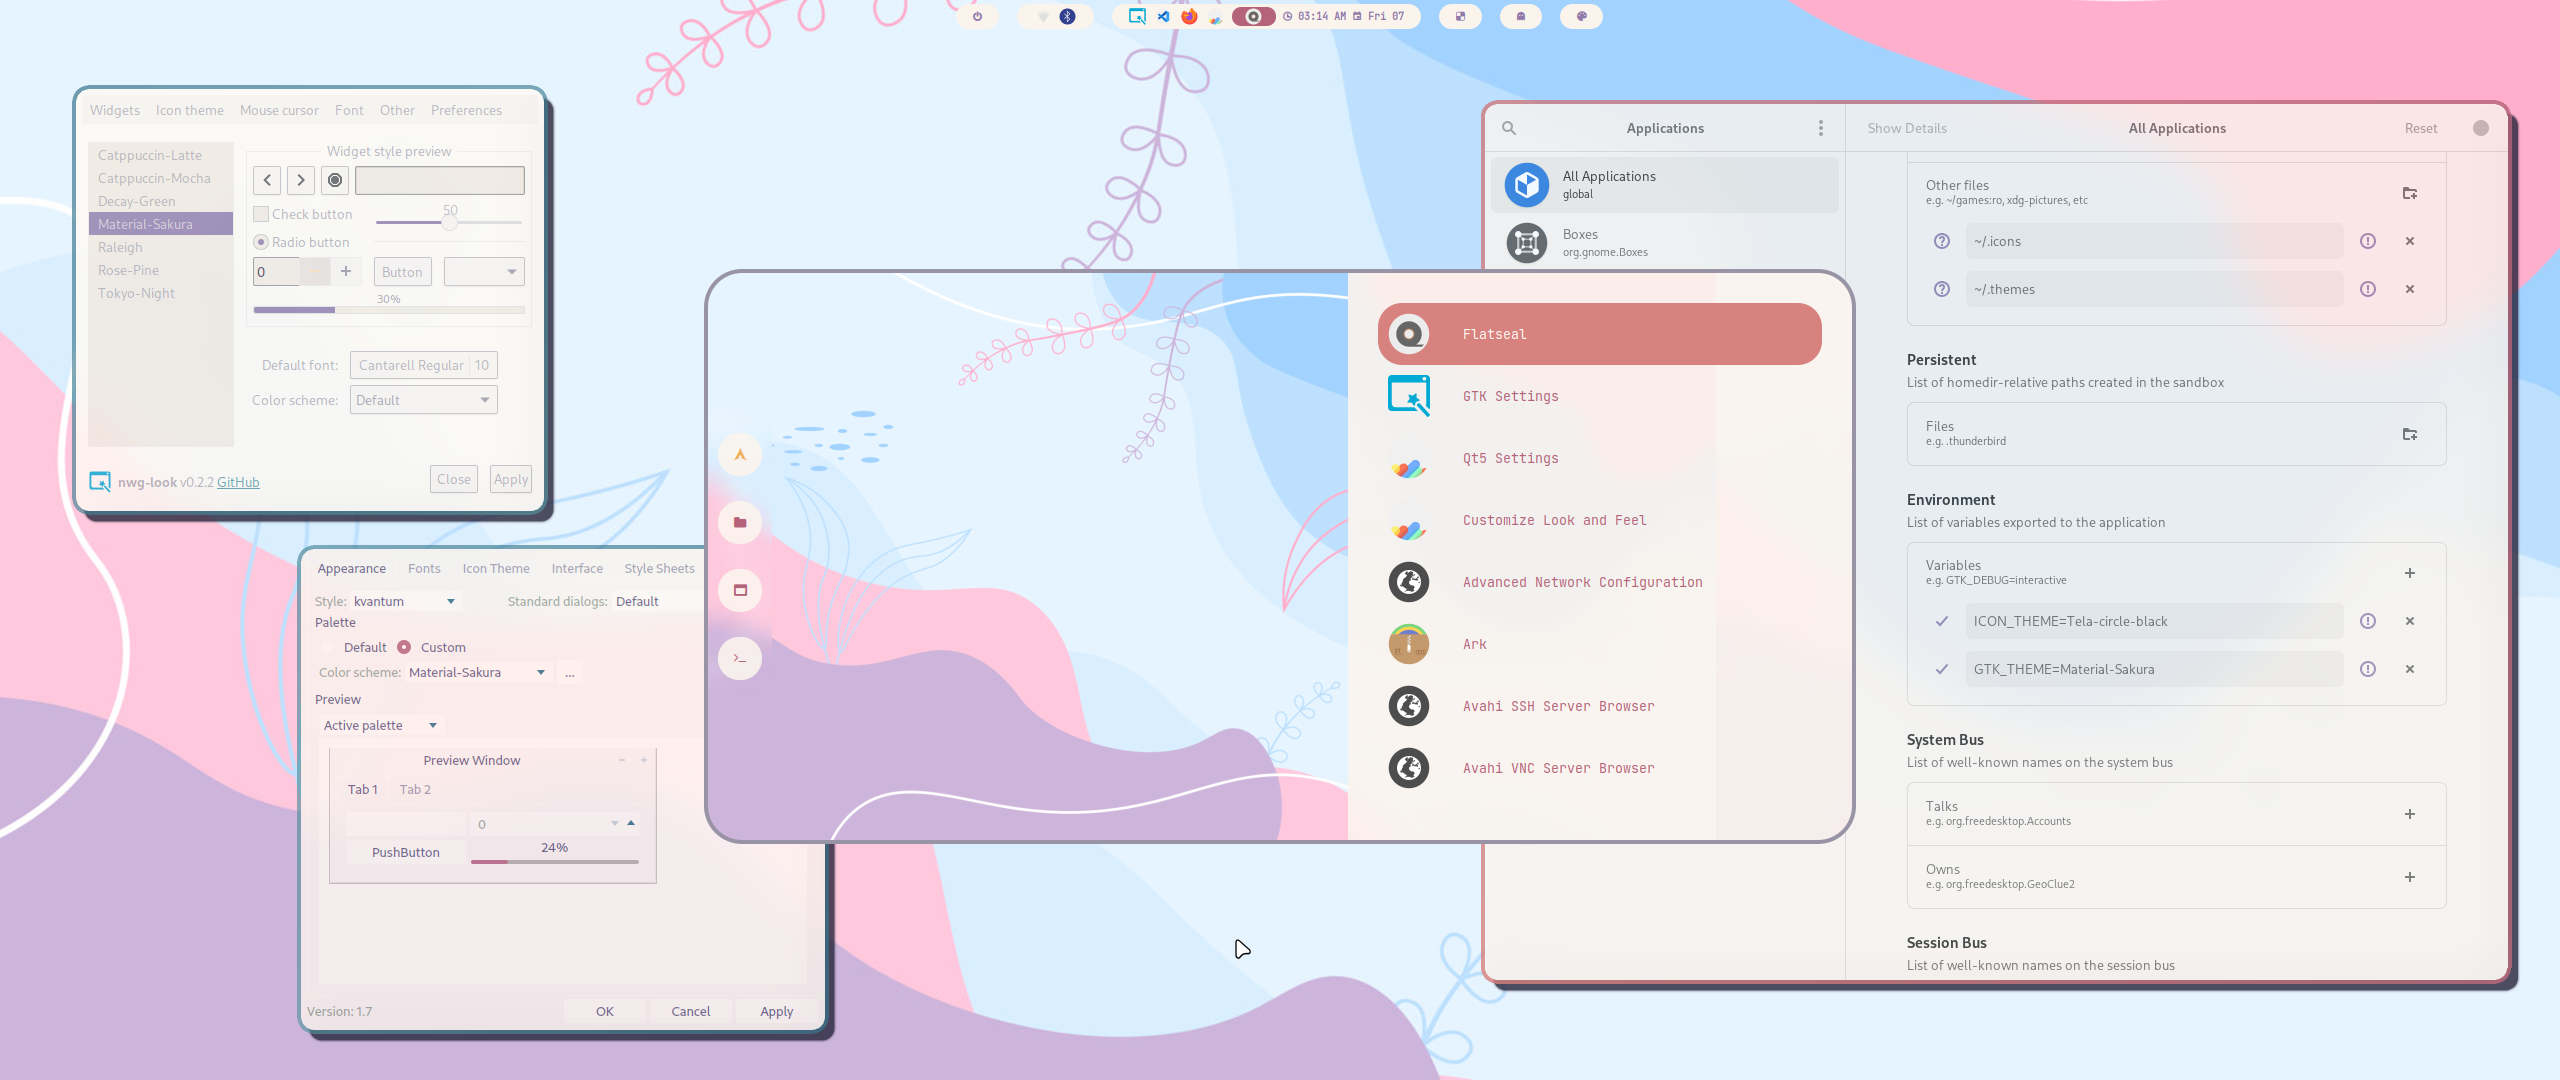Select the Default palette radio button
Viewport: 2560px width, 1080px height.
point(328,647)
